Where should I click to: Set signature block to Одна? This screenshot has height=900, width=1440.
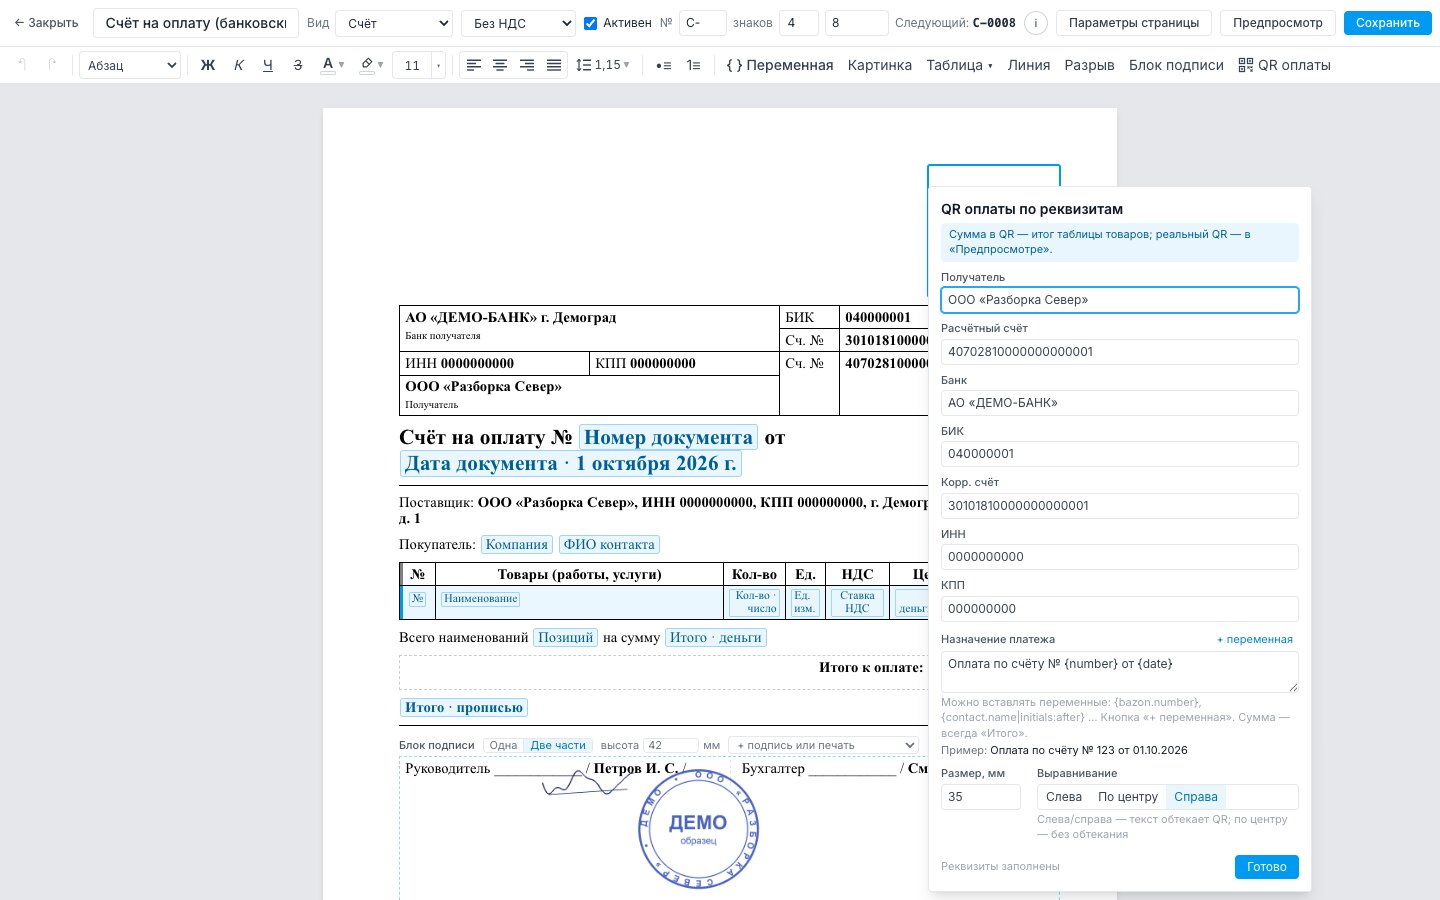(503, 745)
